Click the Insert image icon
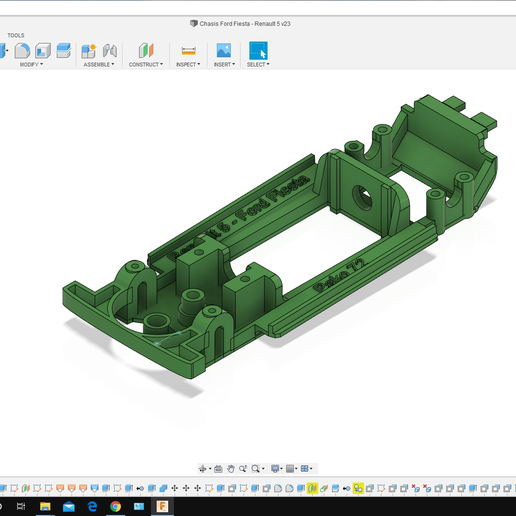Screen dimensions: 516x516 [224, 50]
